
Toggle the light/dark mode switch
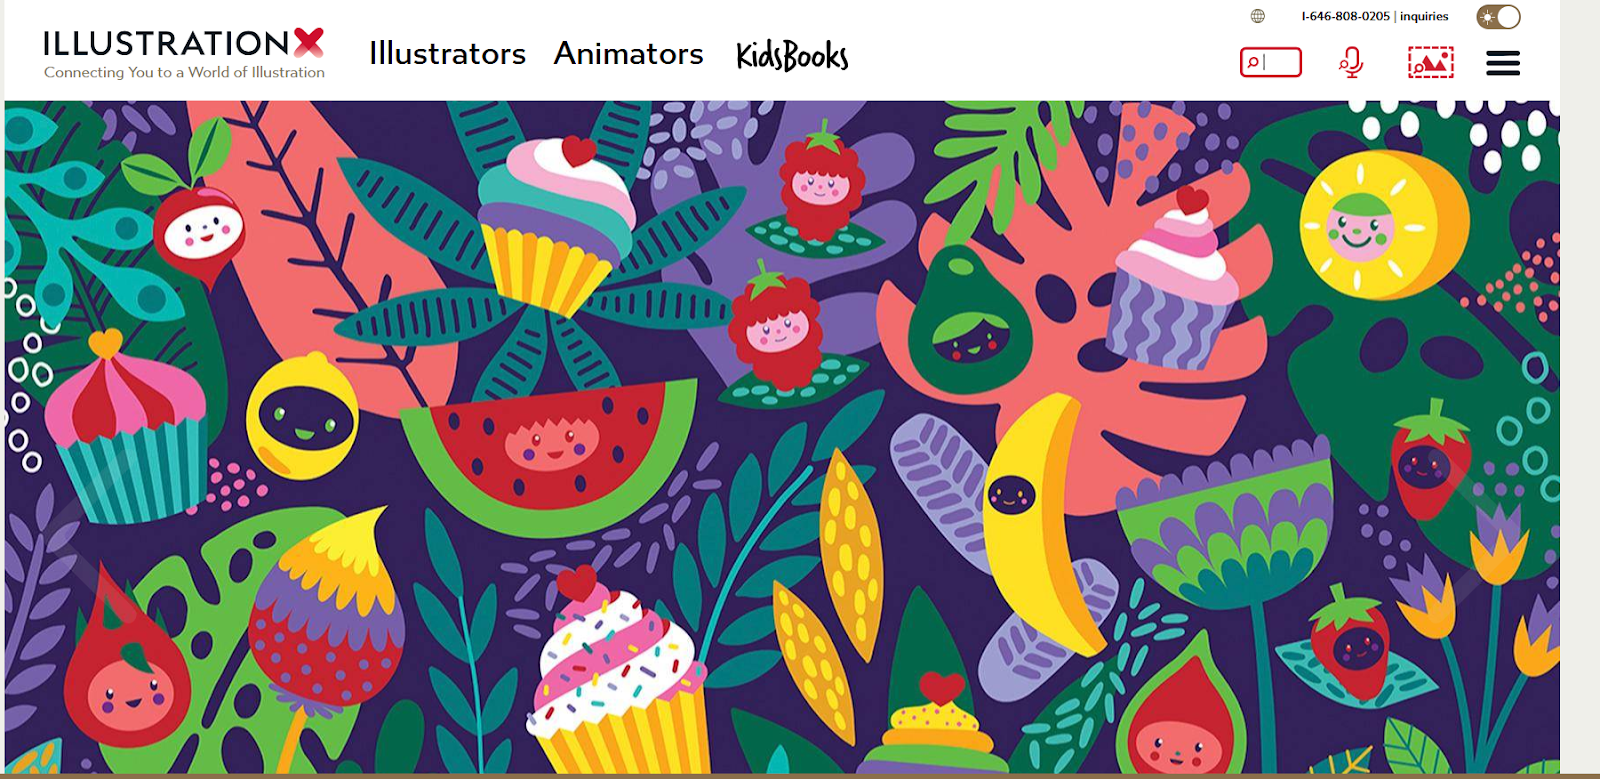1498,16
